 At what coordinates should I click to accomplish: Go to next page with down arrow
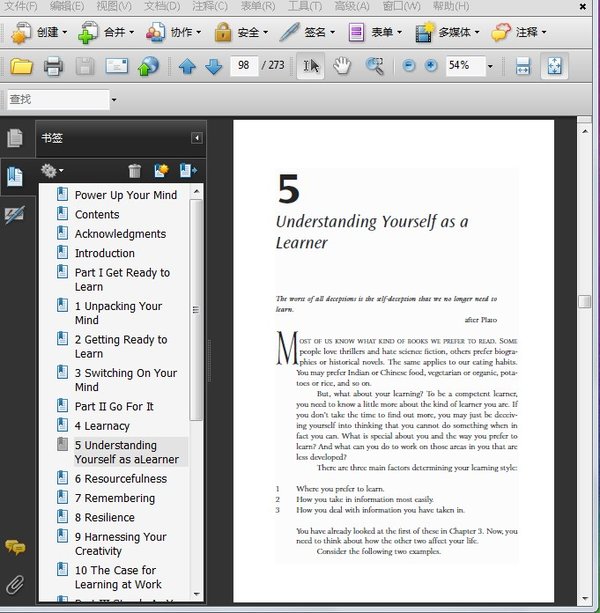(213, 67)
